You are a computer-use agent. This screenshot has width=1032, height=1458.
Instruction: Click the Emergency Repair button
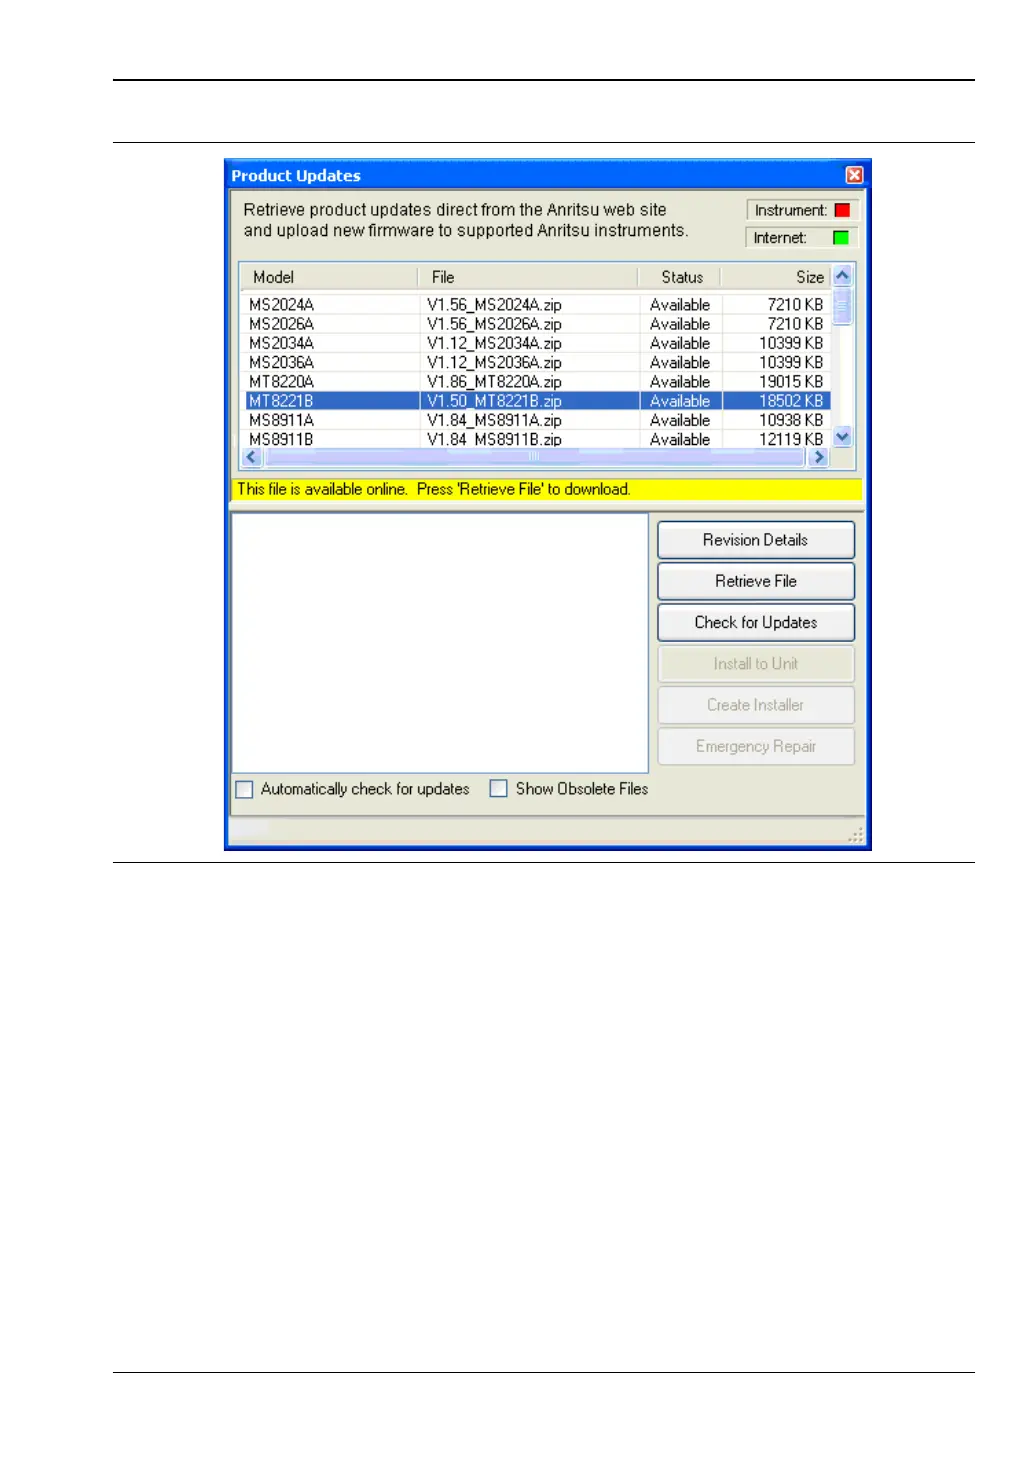756,747
